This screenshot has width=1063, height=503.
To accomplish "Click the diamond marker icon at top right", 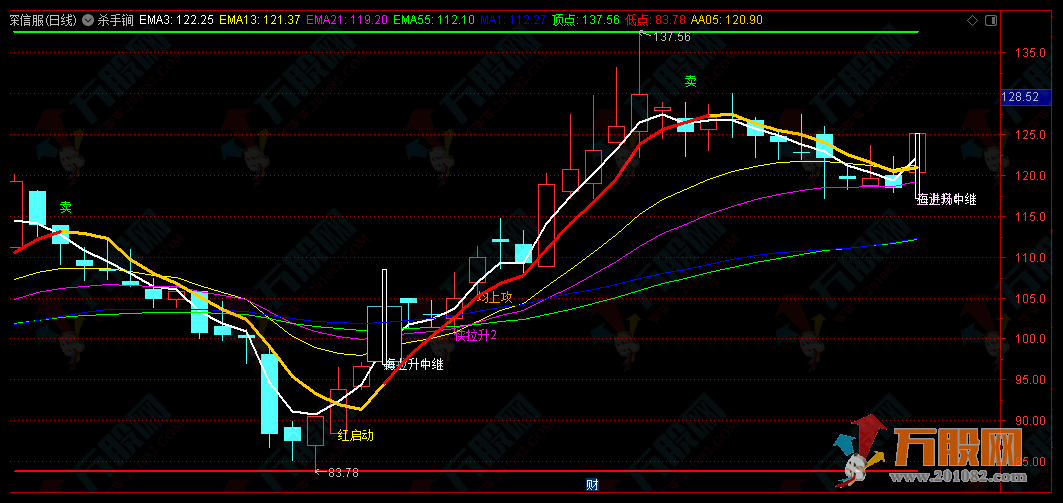I will (972, 20).
